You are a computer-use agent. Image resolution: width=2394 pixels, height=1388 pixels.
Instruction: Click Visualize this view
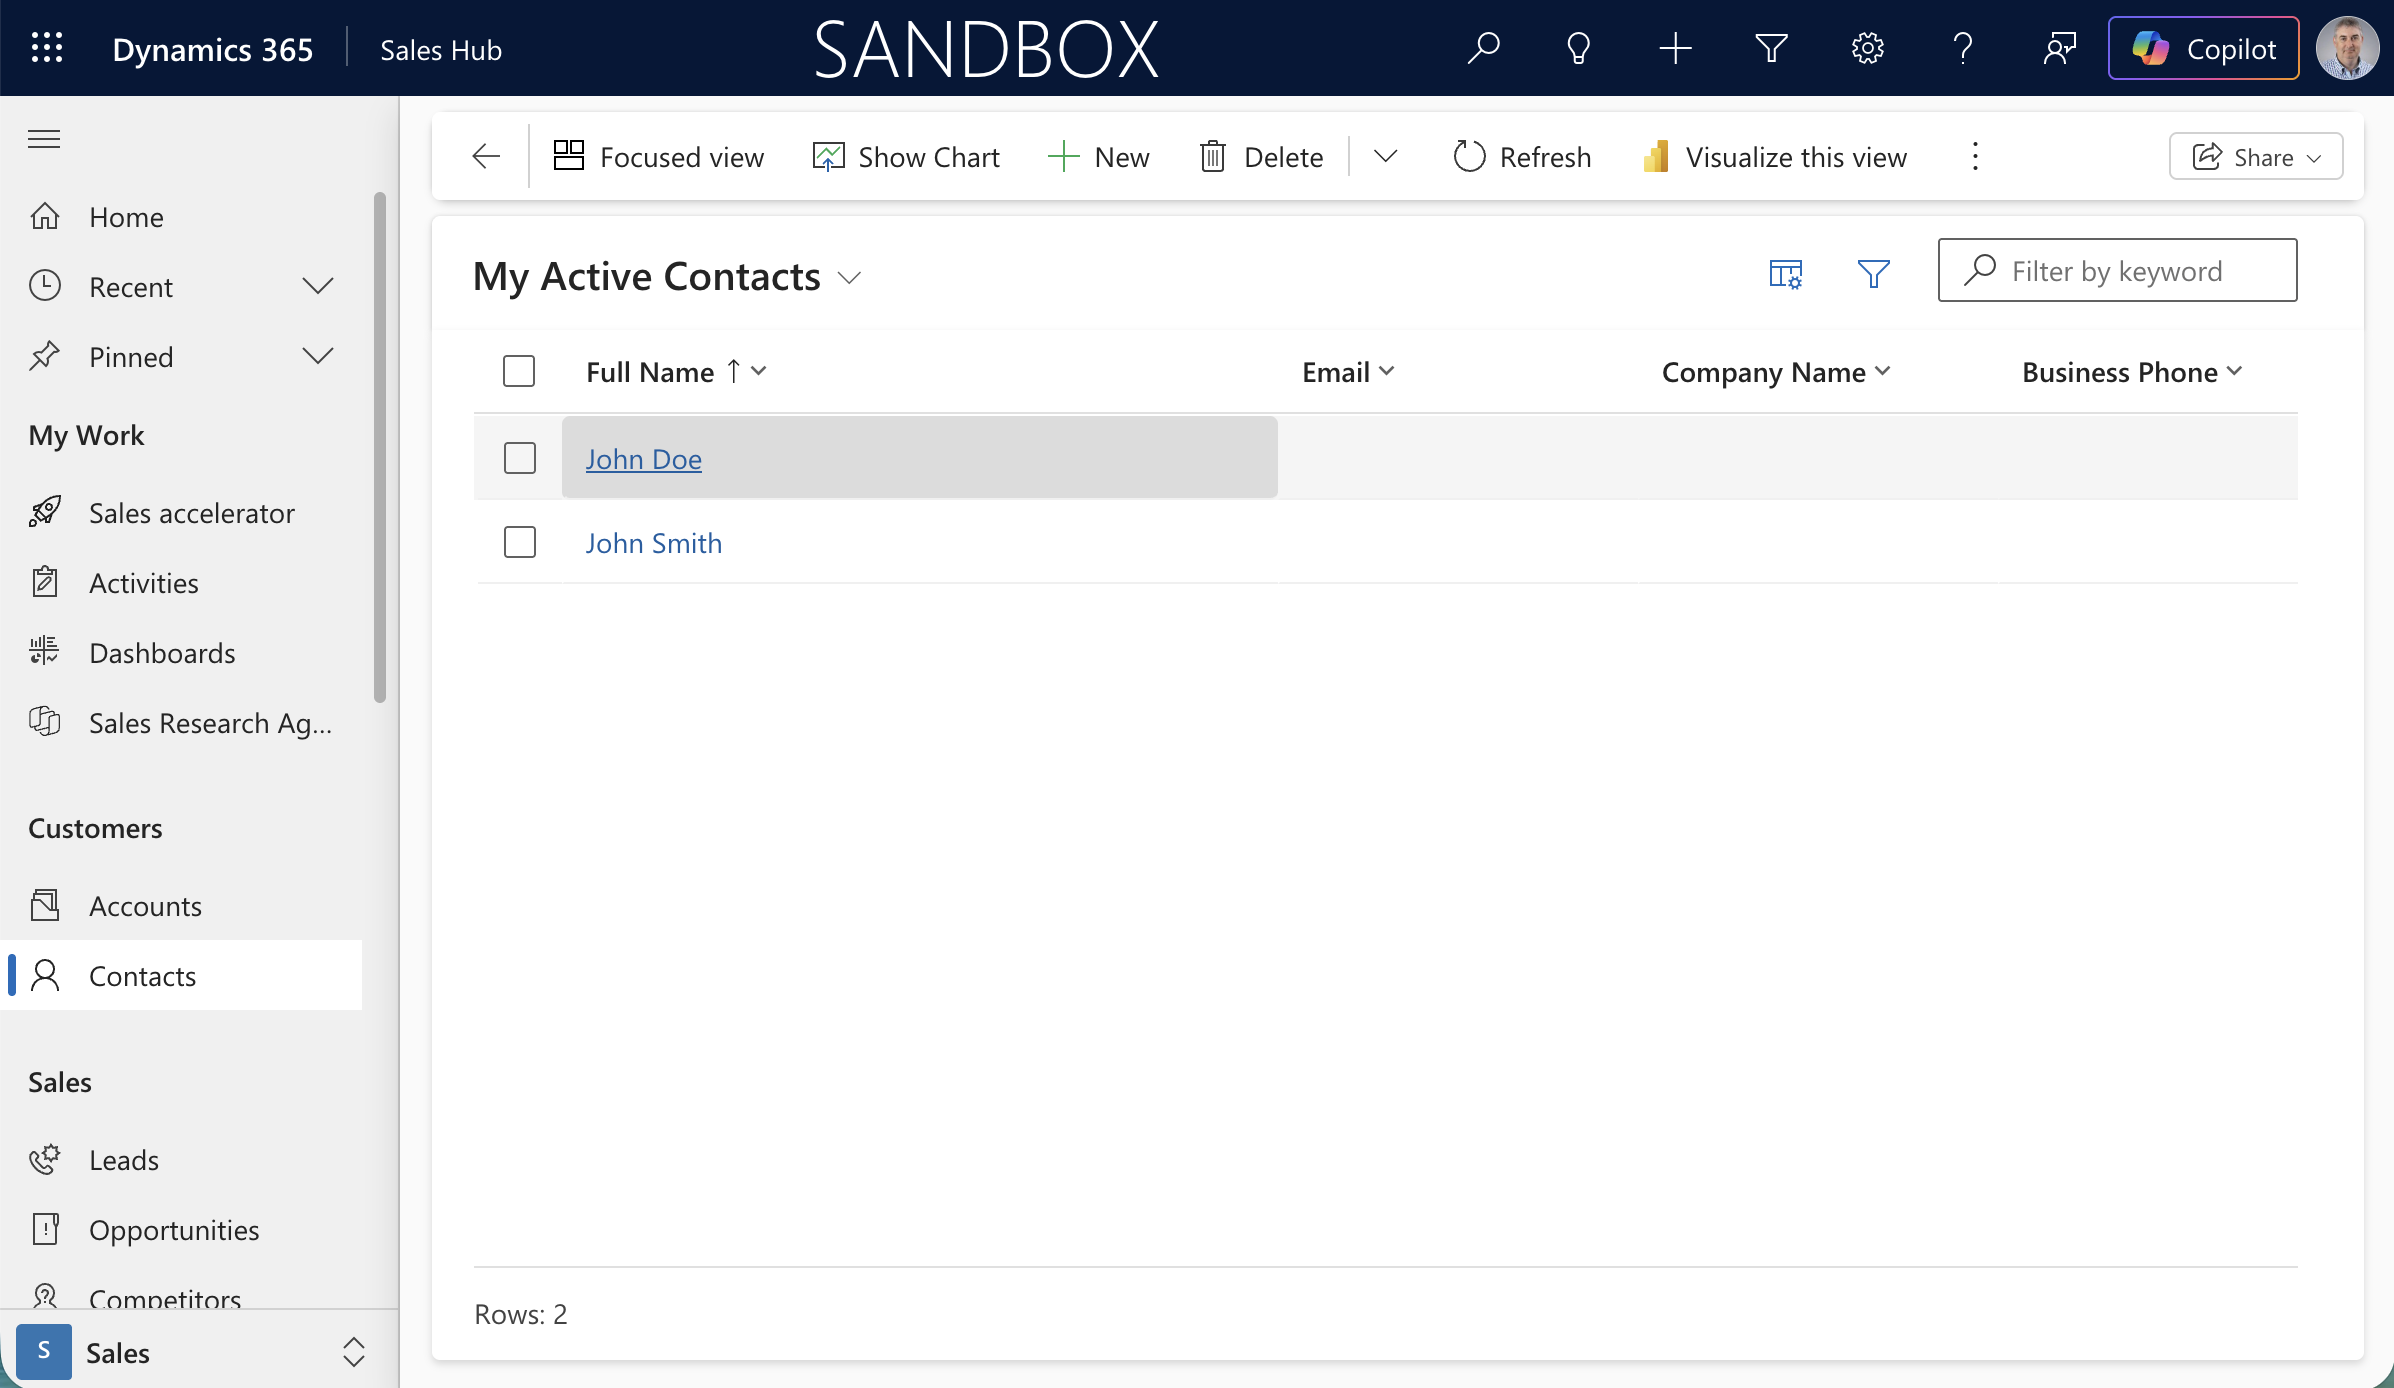(x=1774, y=156)
